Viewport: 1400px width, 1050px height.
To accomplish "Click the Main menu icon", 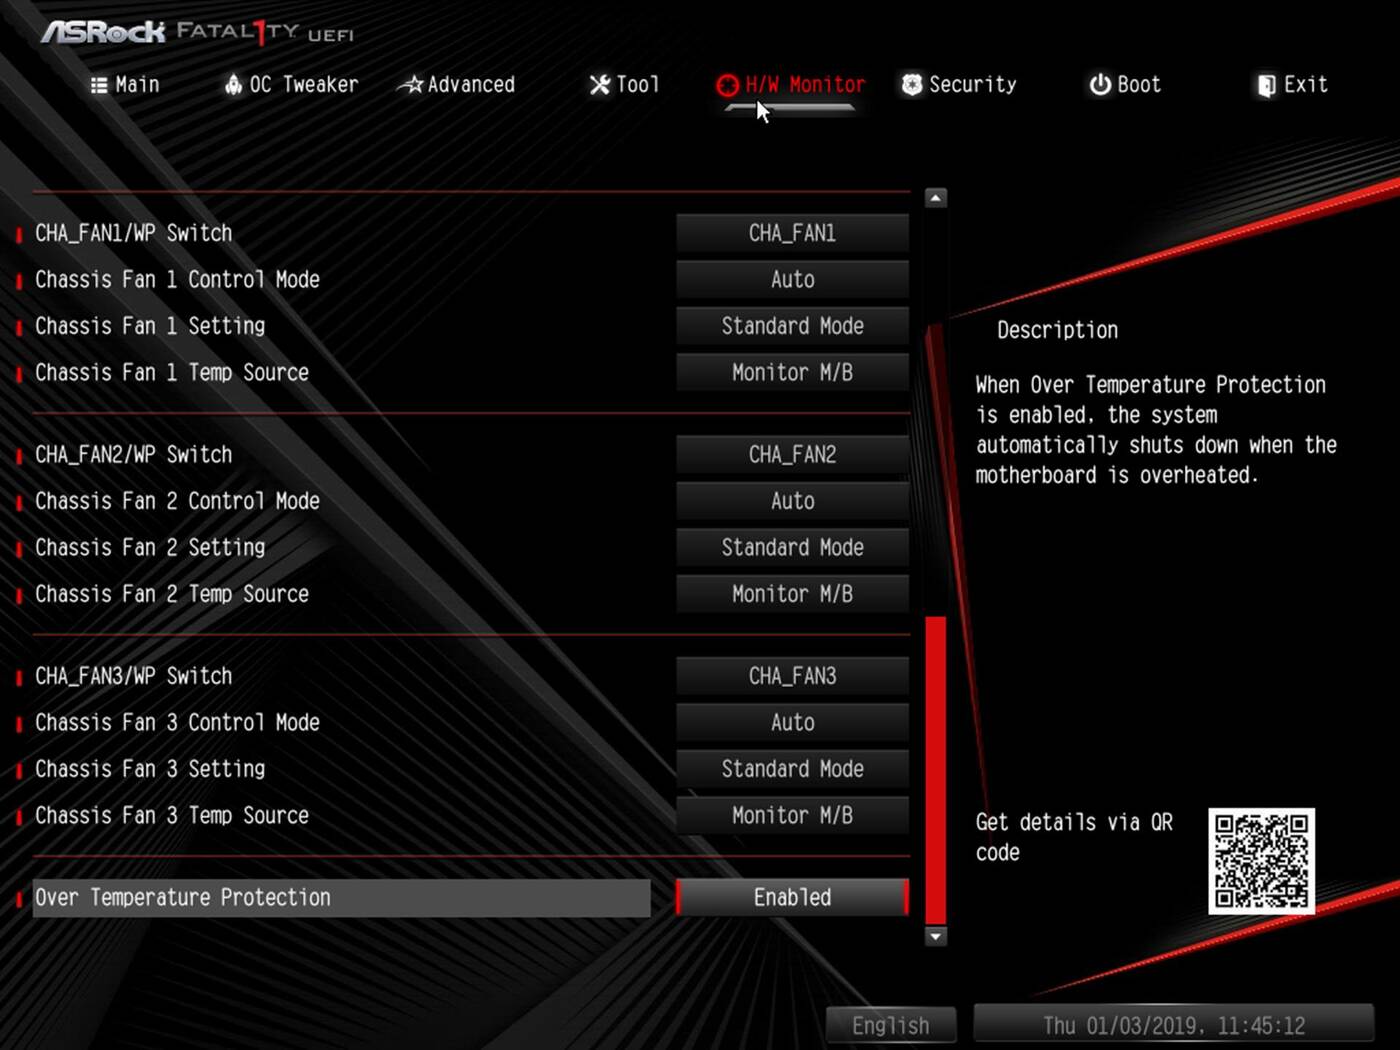I will (x=97, y=84).
